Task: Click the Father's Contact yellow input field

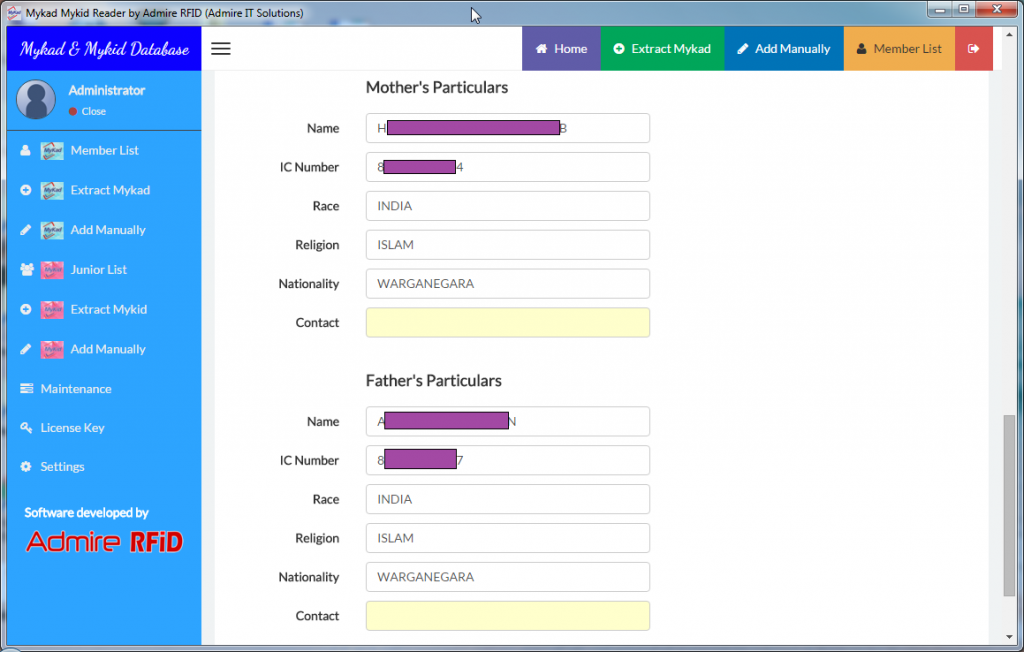Action: click(507, 616)
